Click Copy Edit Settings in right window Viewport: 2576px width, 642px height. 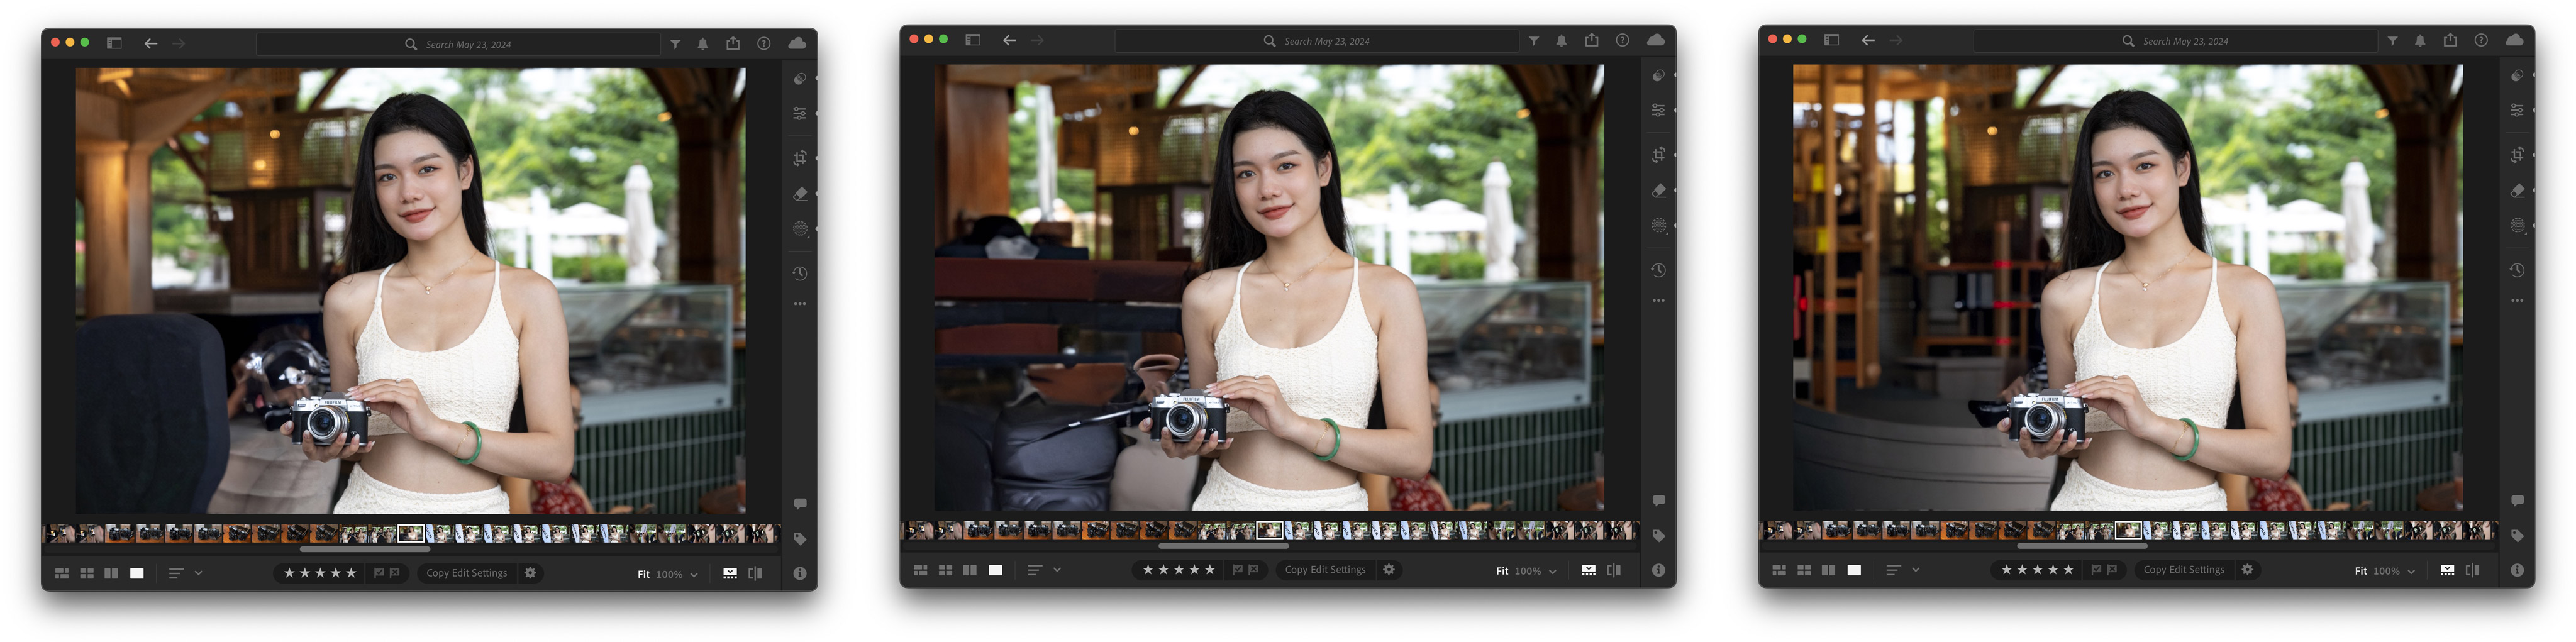click(x=2184, y=571)
